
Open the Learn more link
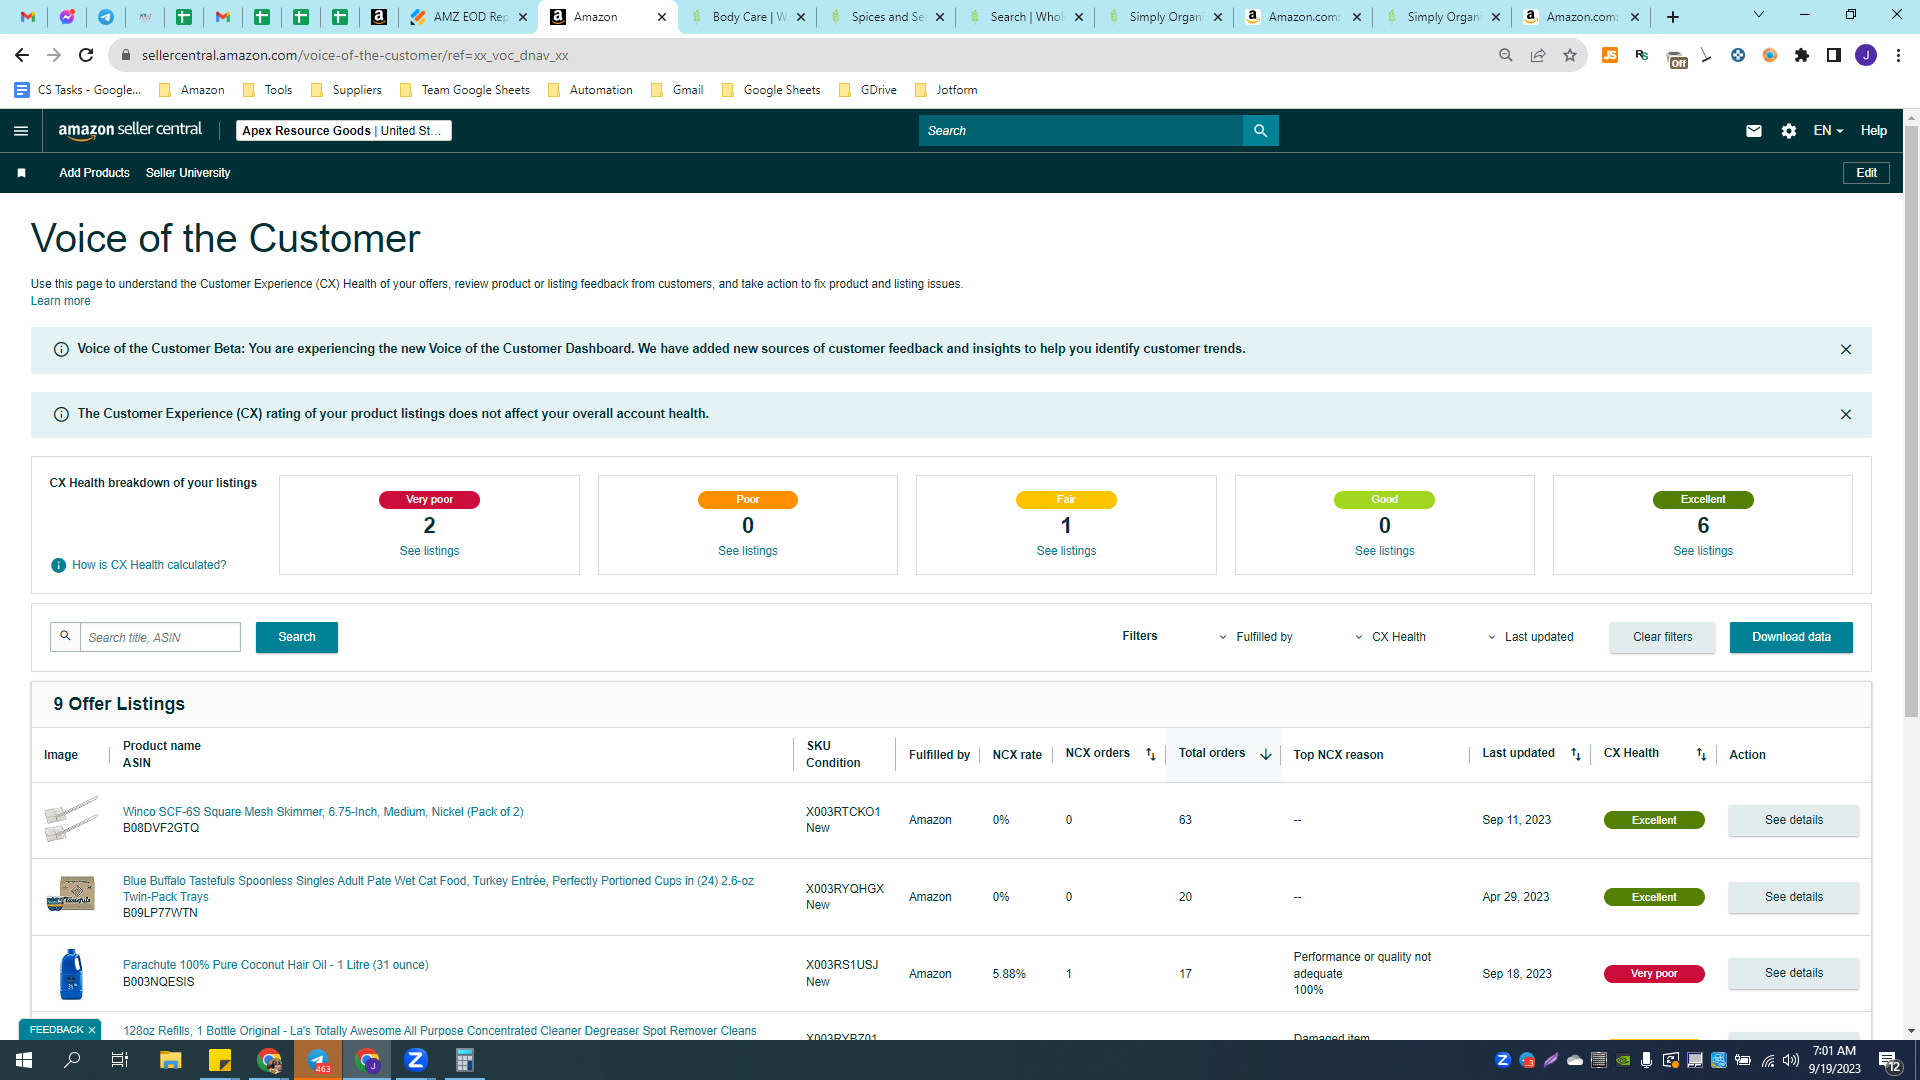60,301
